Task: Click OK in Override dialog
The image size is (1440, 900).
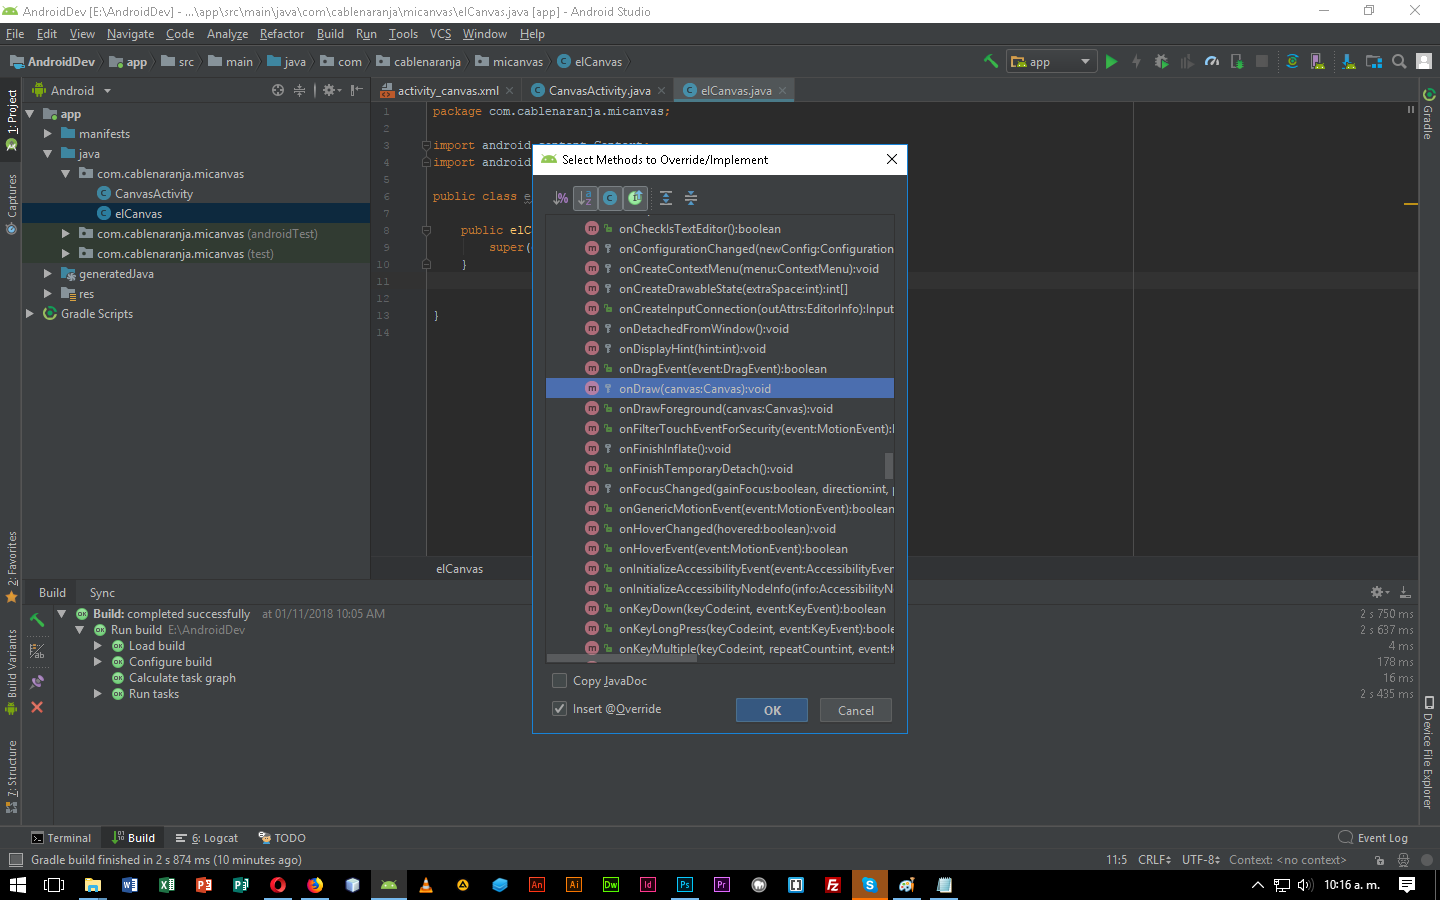Action: [772, 710]
